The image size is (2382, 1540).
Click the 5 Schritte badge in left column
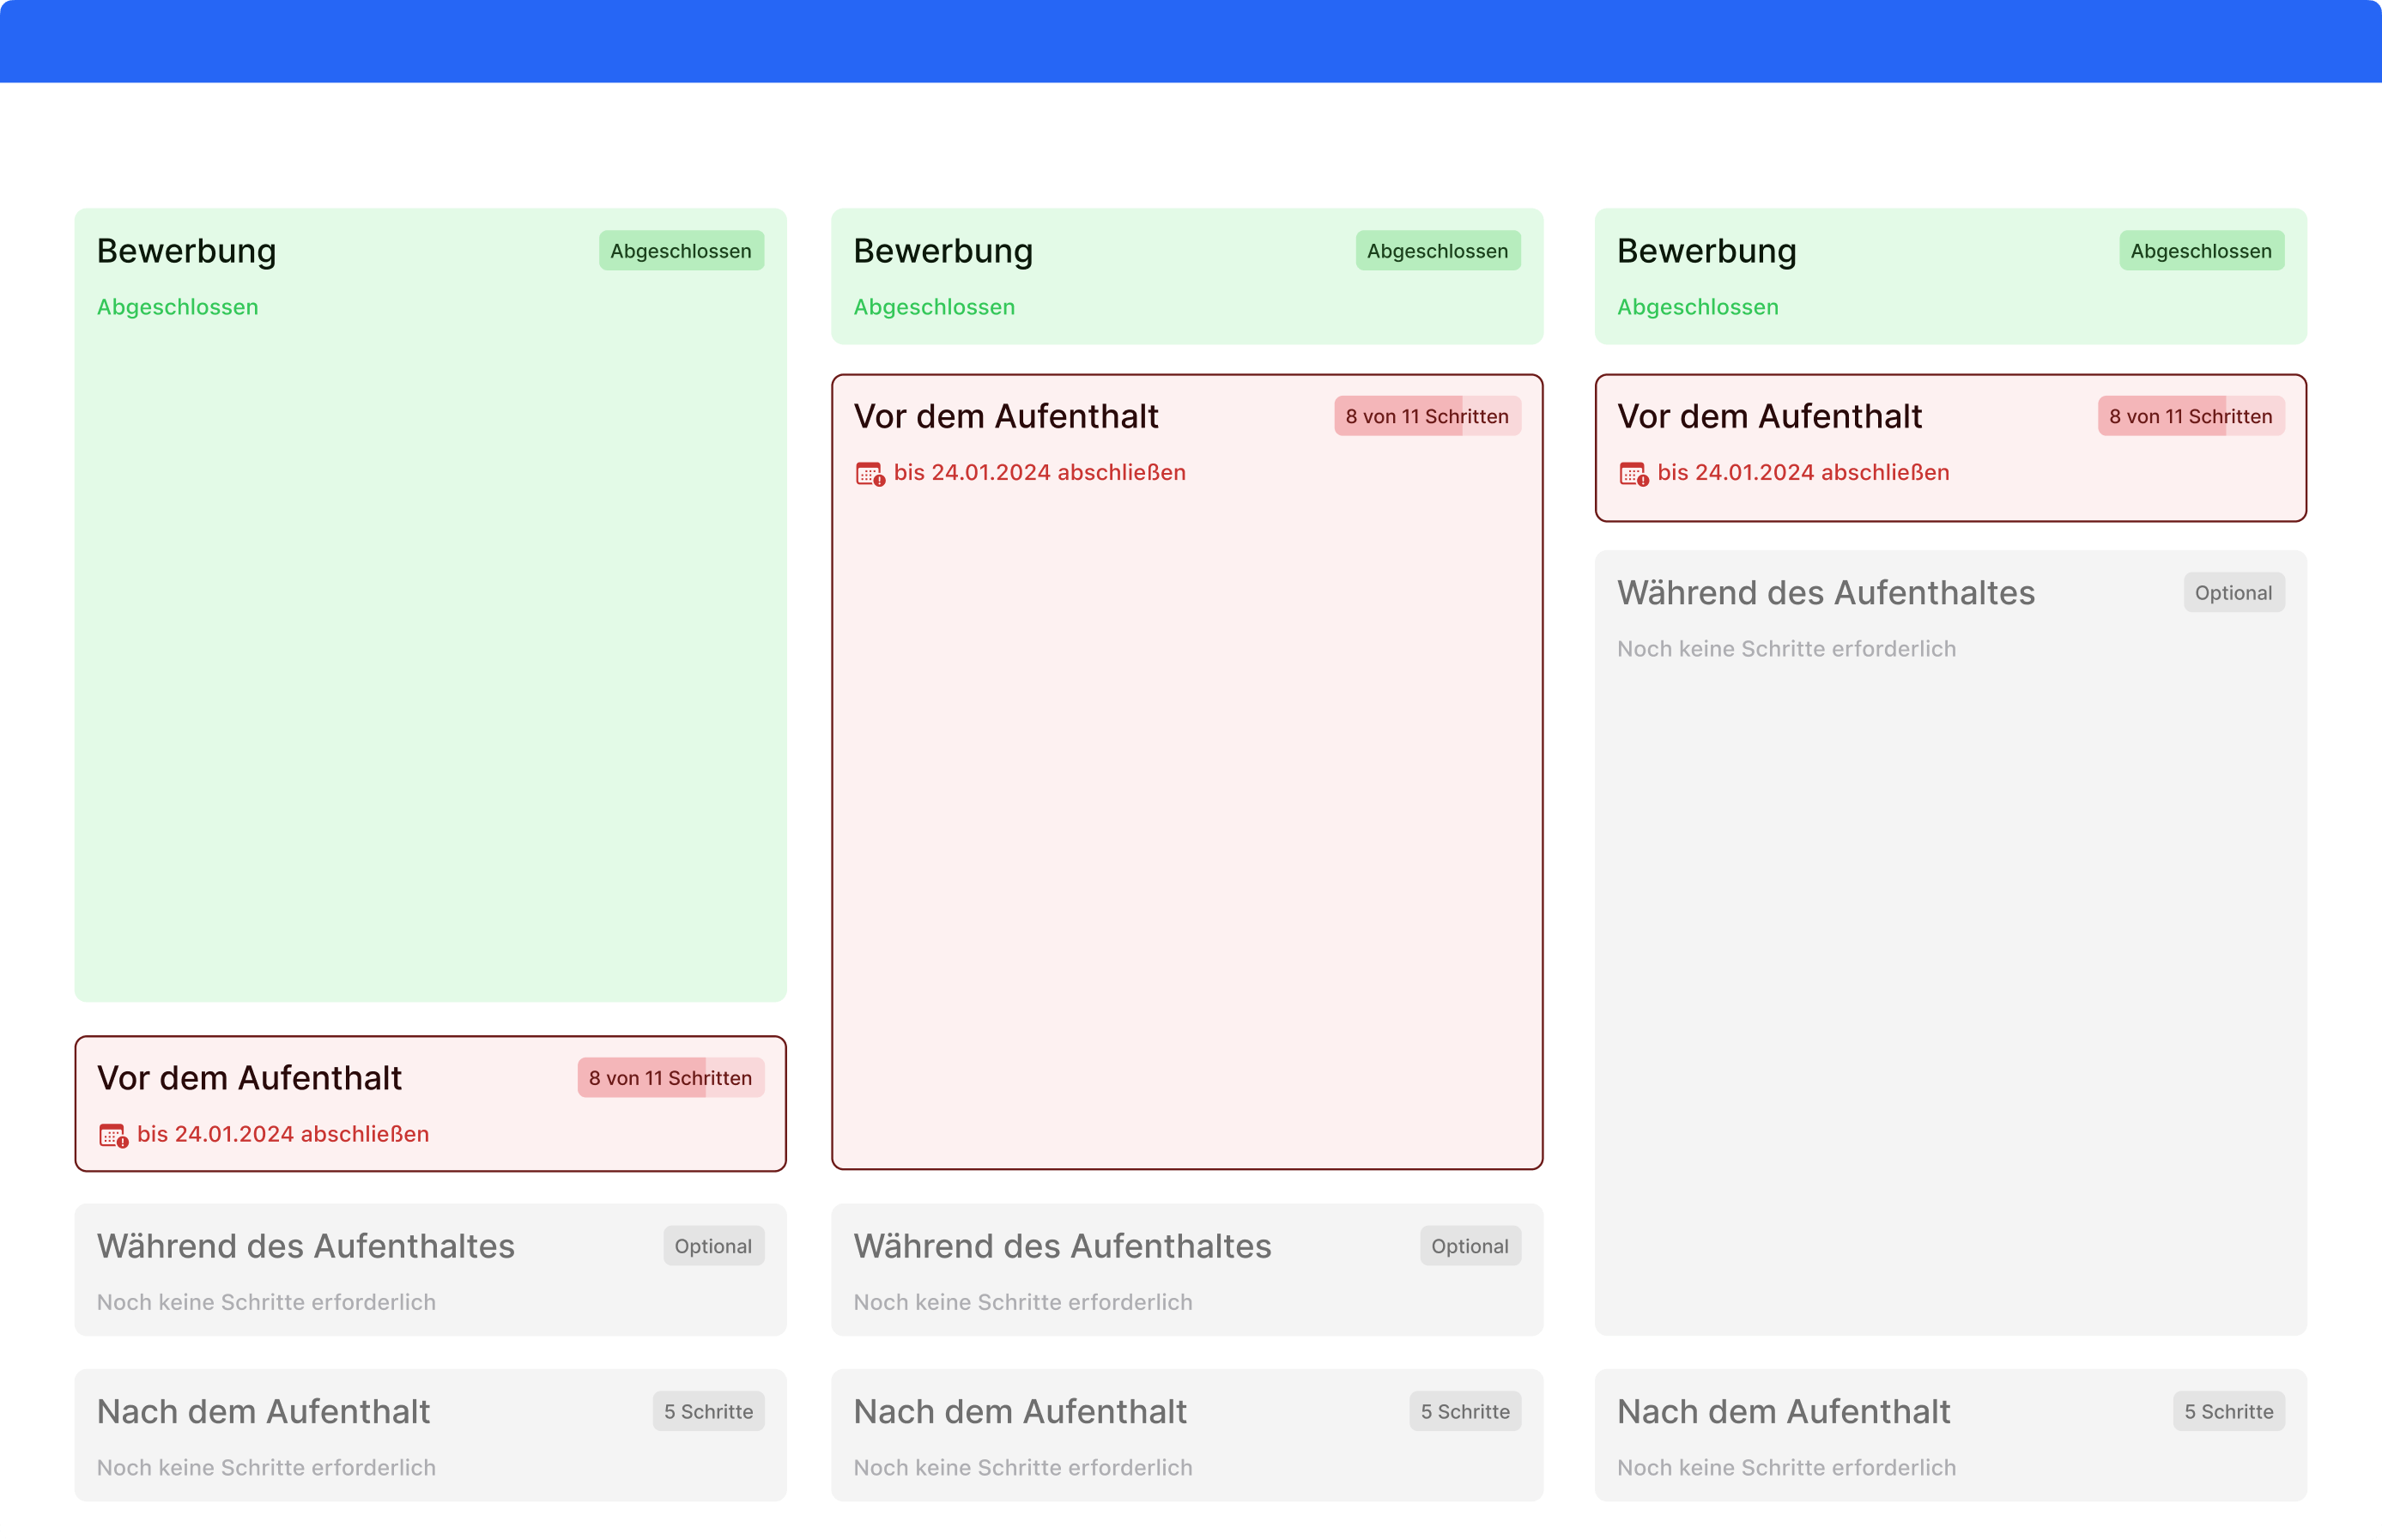[x=708, y=1412]
